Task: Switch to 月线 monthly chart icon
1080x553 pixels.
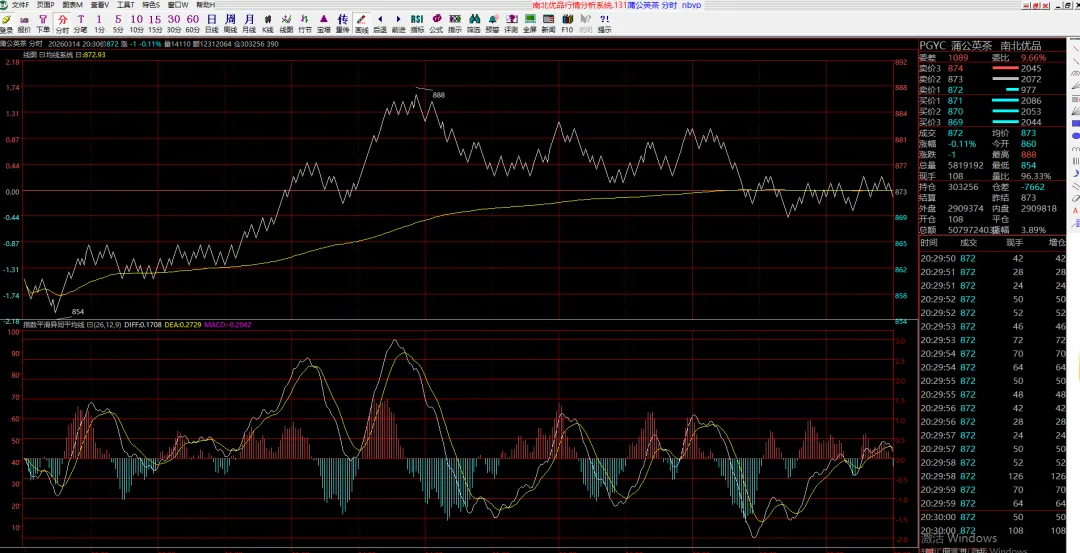Action: tap(249, 23)
